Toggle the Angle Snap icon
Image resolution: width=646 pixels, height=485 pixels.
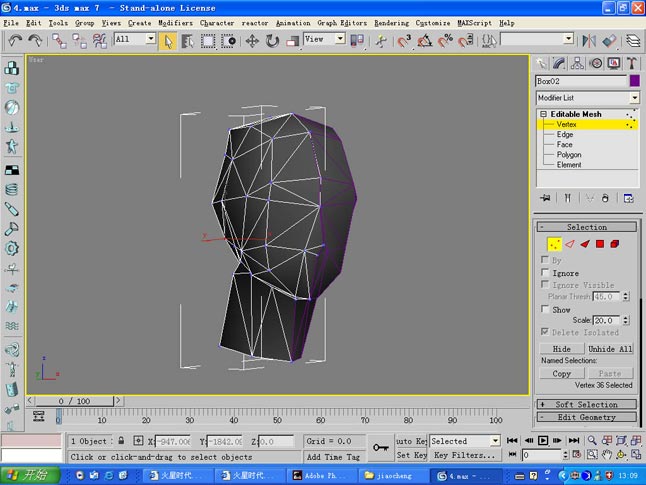(x=424, y=41)
